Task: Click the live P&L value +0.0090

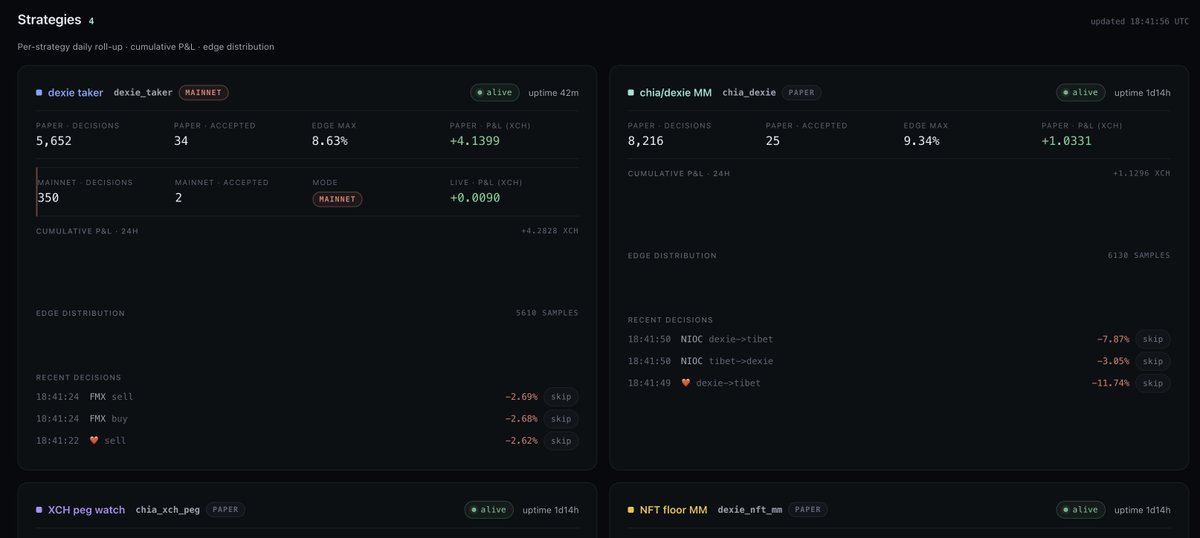Action: (475, 198)
